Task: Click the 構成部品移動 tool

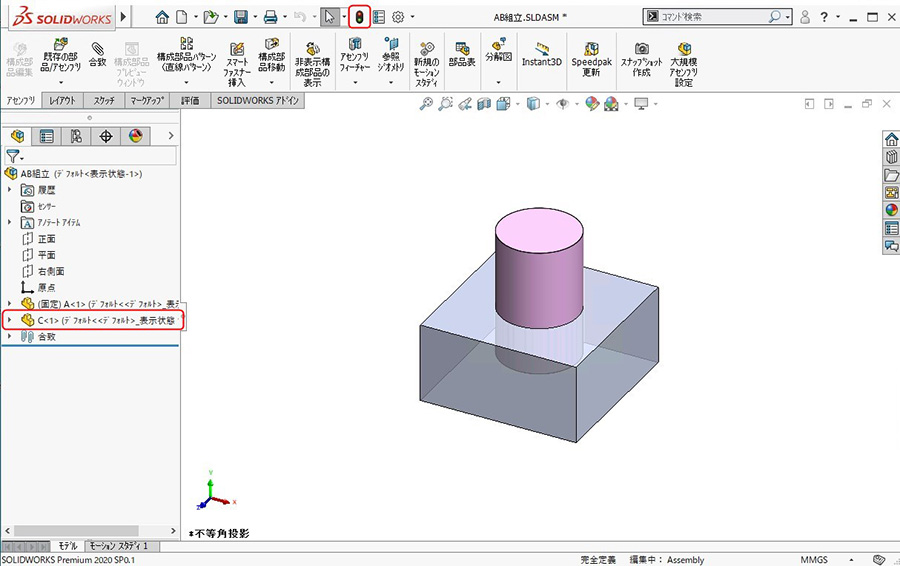Action: pos(271,55)
